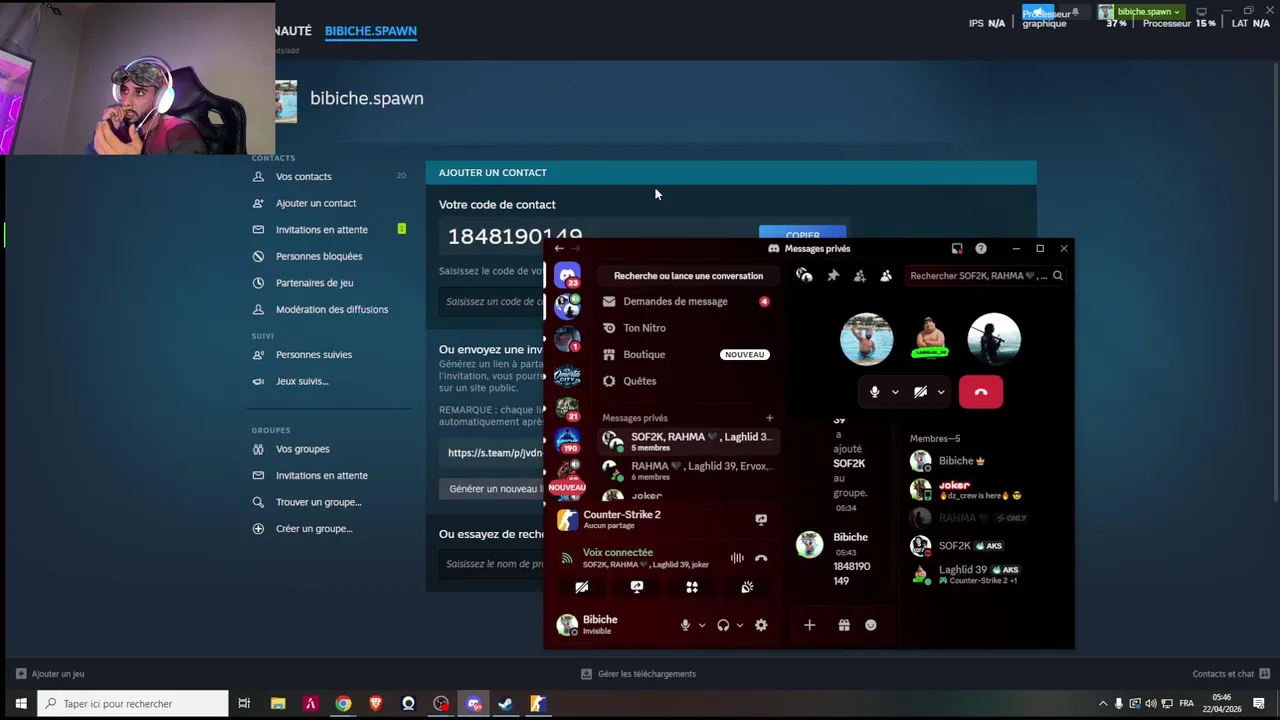Open Boutique in Discord
1280x720 pixels.
(686, 354)
